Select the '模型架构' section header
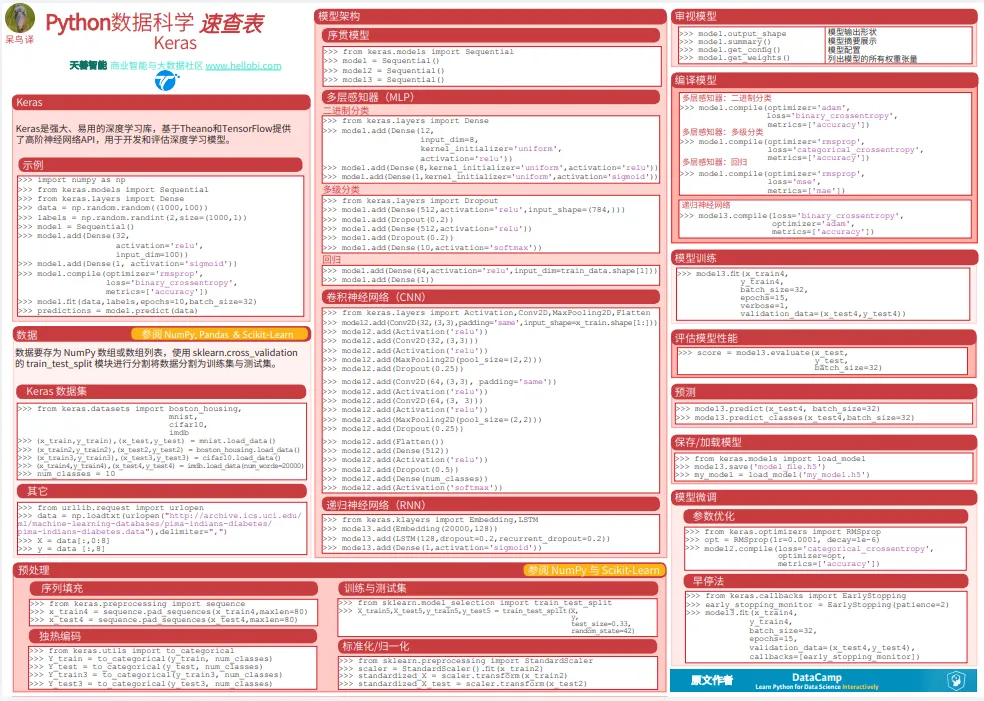The image size is (984, 701). tap(490, 16)
